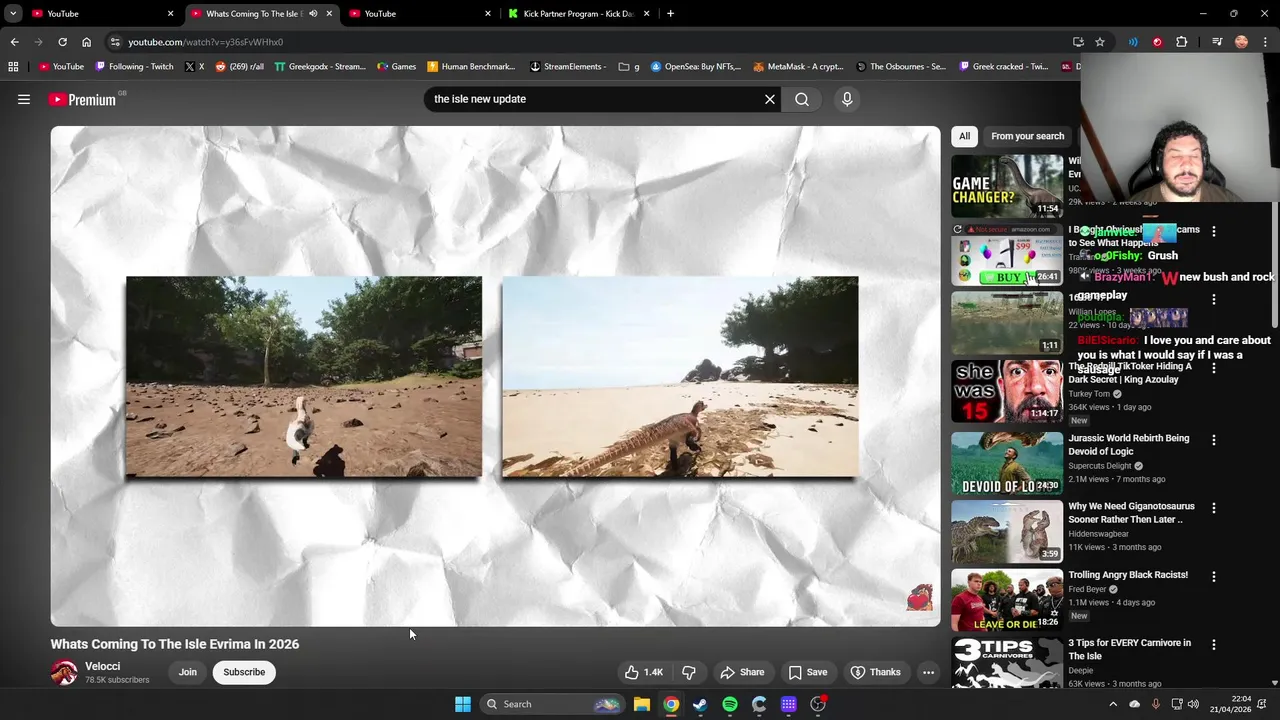Open options menu for 3 Tips video
The height and width of the screenshot is (720, 1280).
click(x=1214, y=645)
